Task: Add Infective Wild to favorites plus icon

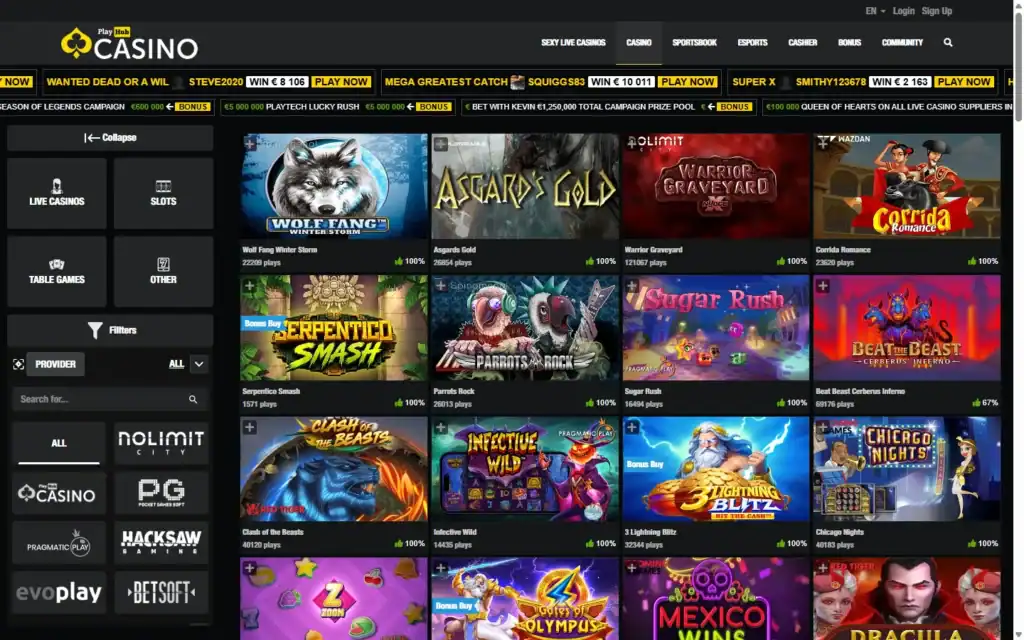Action: 441,427
